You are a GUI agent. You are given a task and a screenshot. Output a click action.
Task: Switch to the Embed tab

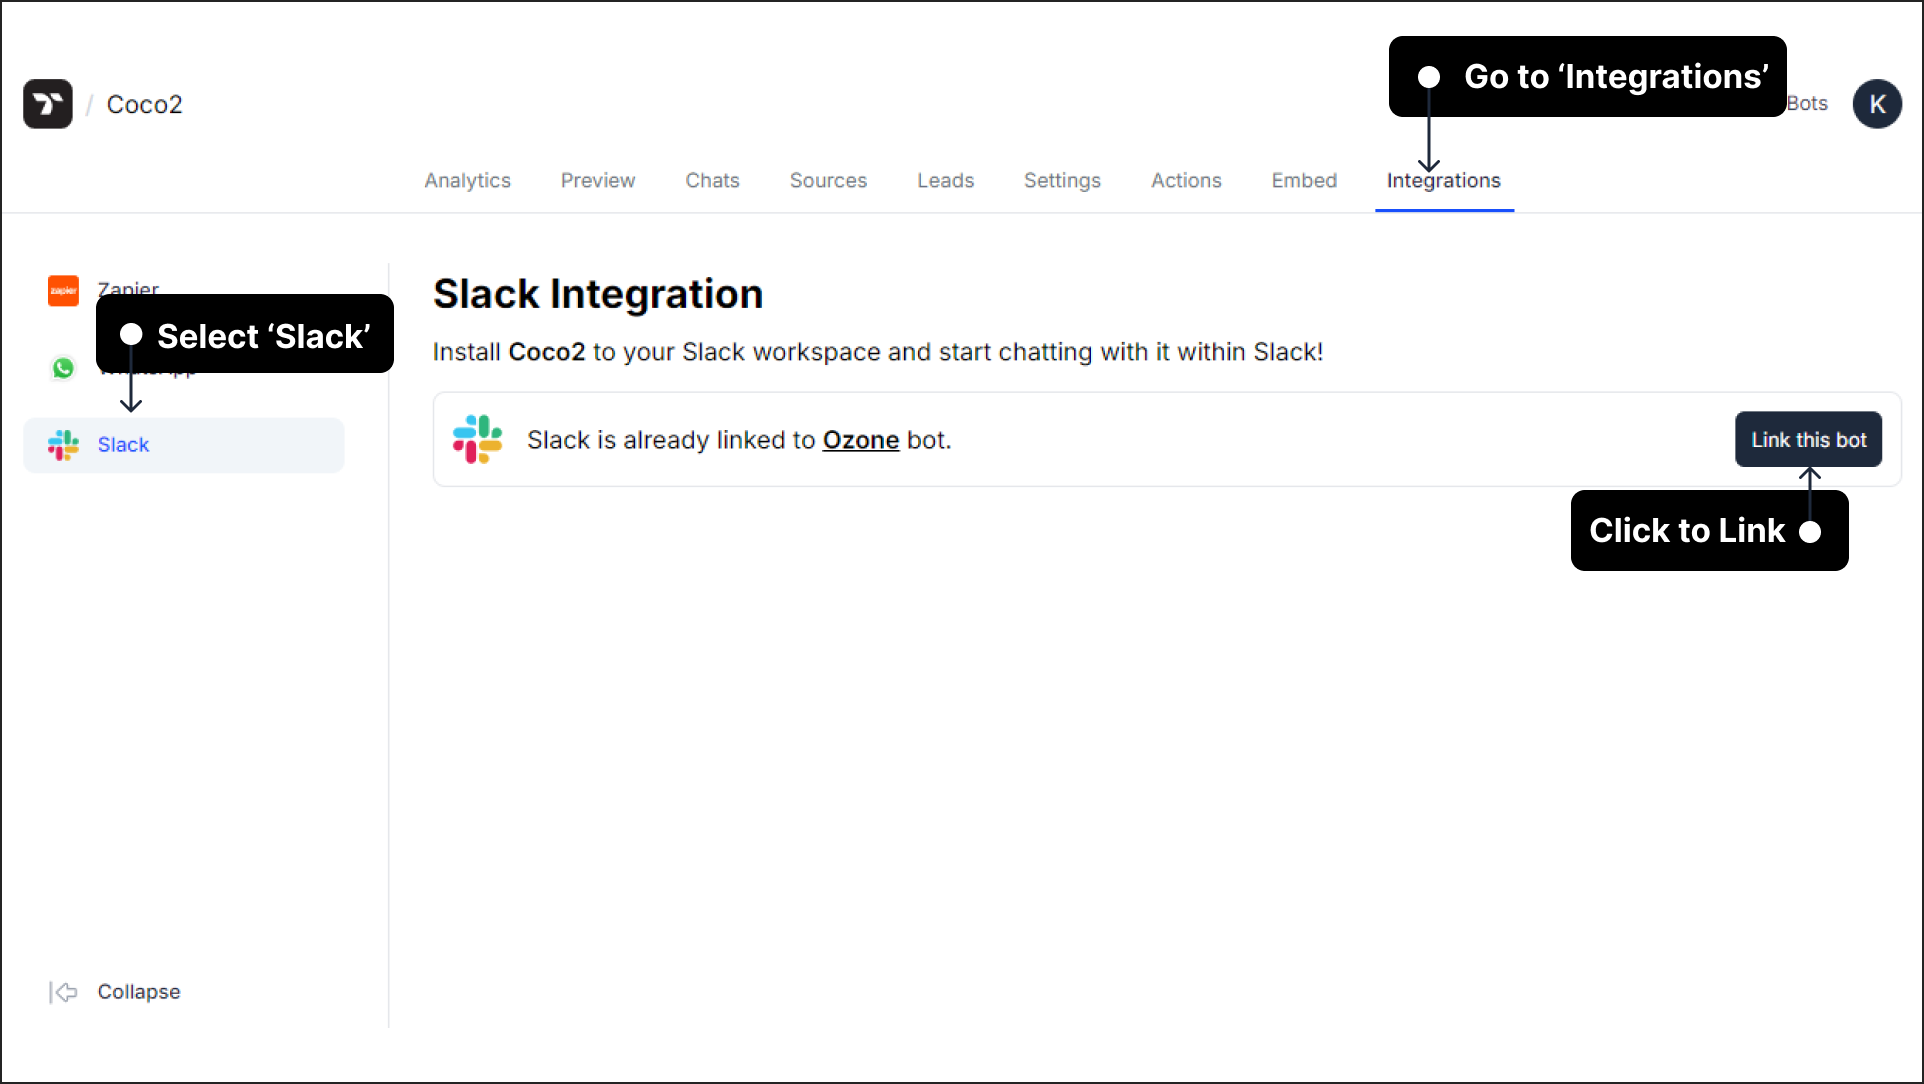tap(1304, 180)
